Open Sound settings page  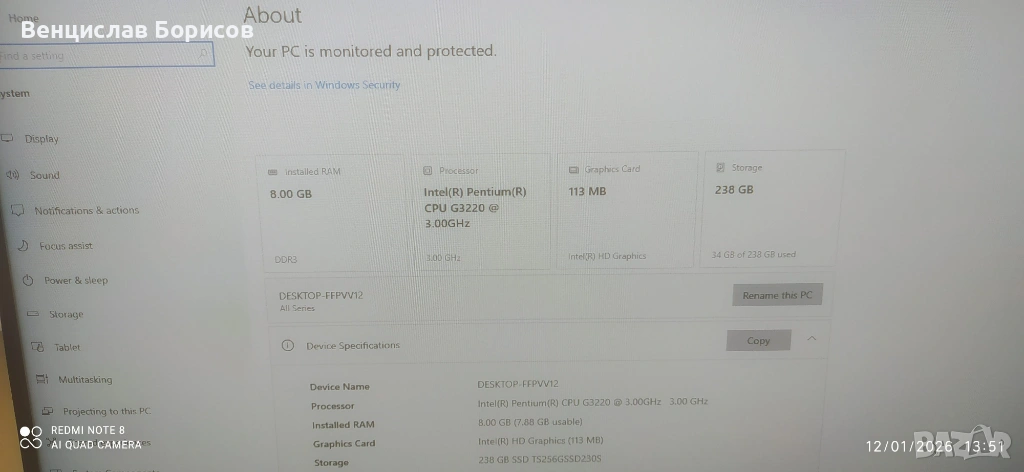[x=44, y=175]
